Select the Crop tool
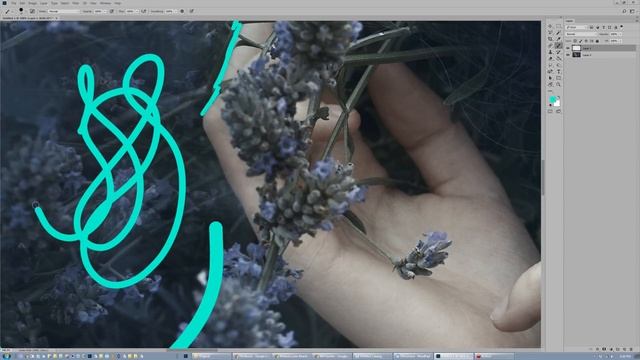 tap(550, 39)
